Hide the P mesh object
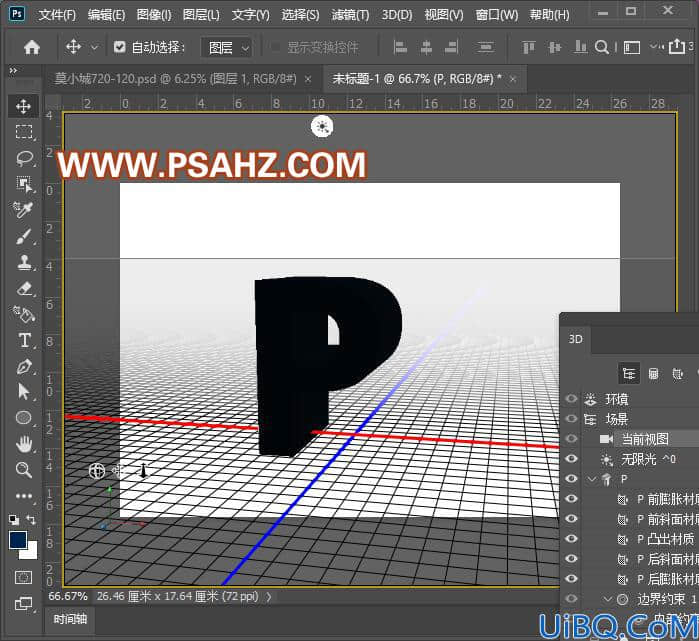The image size is (699, 641). click(571, 478)
